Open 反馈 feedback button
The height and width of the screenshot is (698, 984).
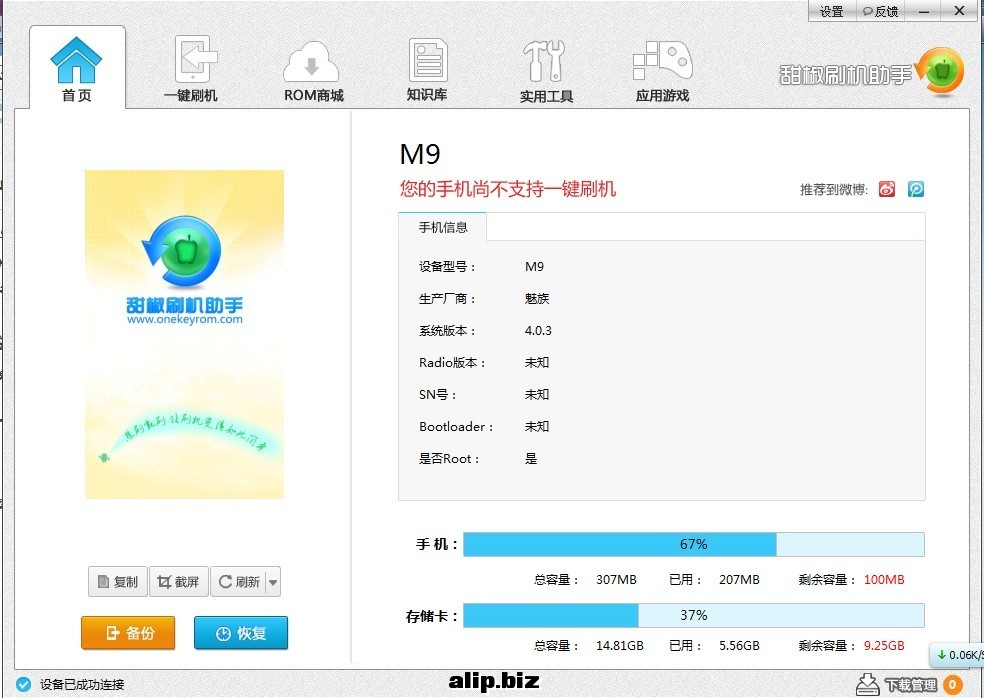[880, 11]
